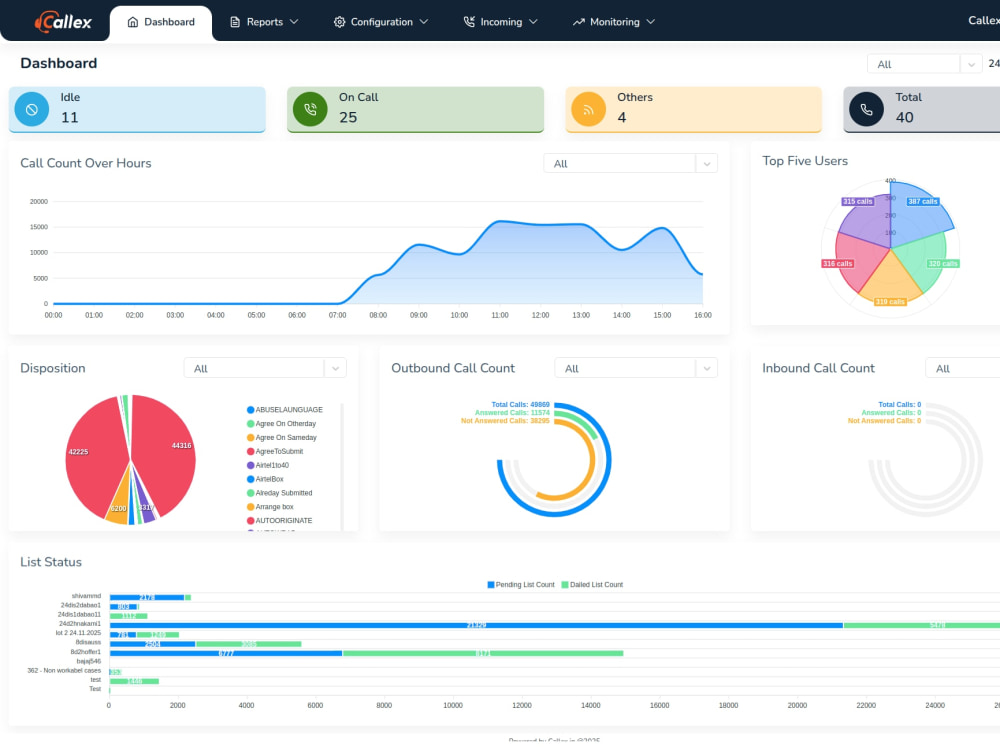
Task: Expand the Incoming chevron arrow
Action: (x=533, y=22)
